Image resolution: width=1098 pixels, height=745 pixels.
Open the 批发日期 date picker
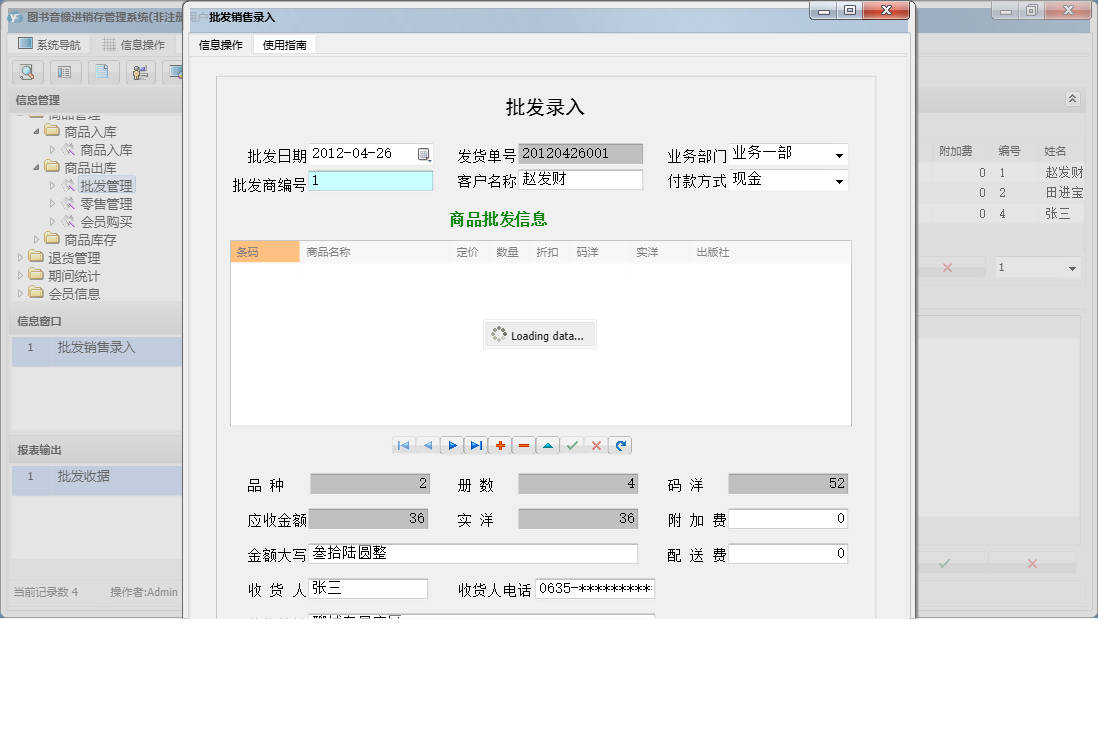pyautogui.click(x=424, y=153)
